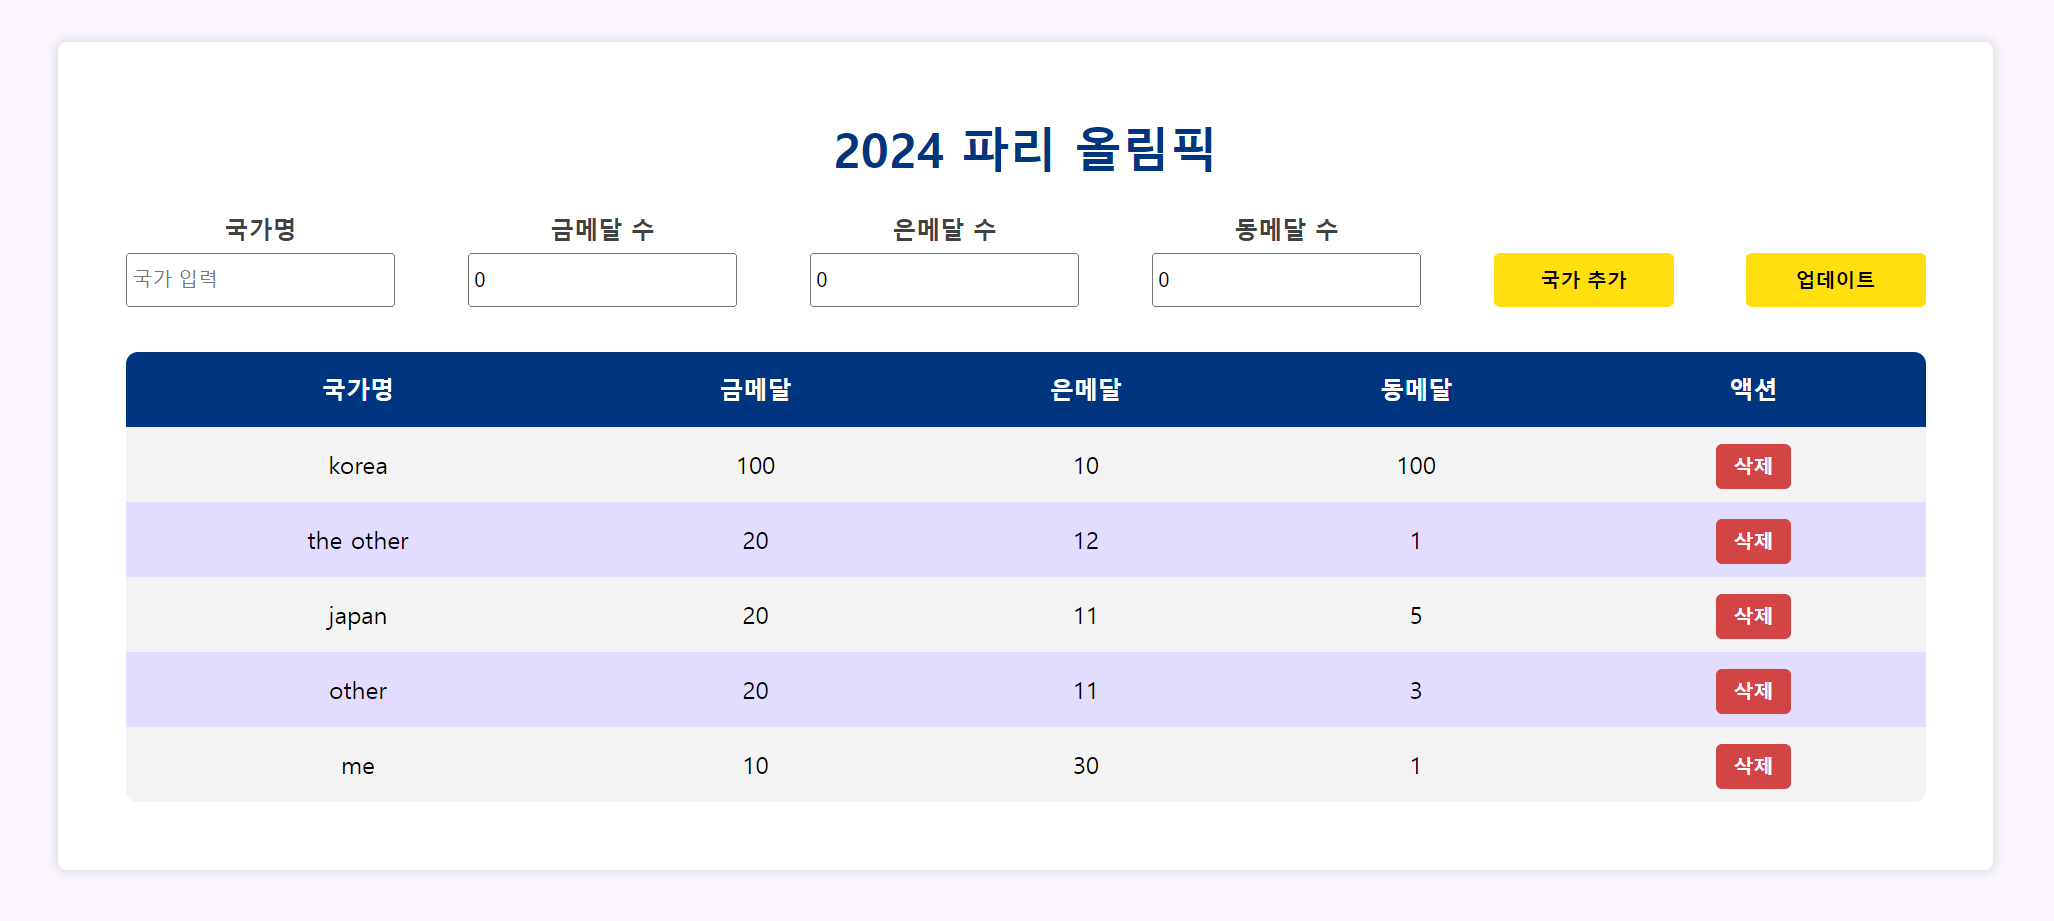The width and height of the screenshot is (2054, 921).
Task: Click the bronze medal count 3 cell
Action: click(1416, 690)
